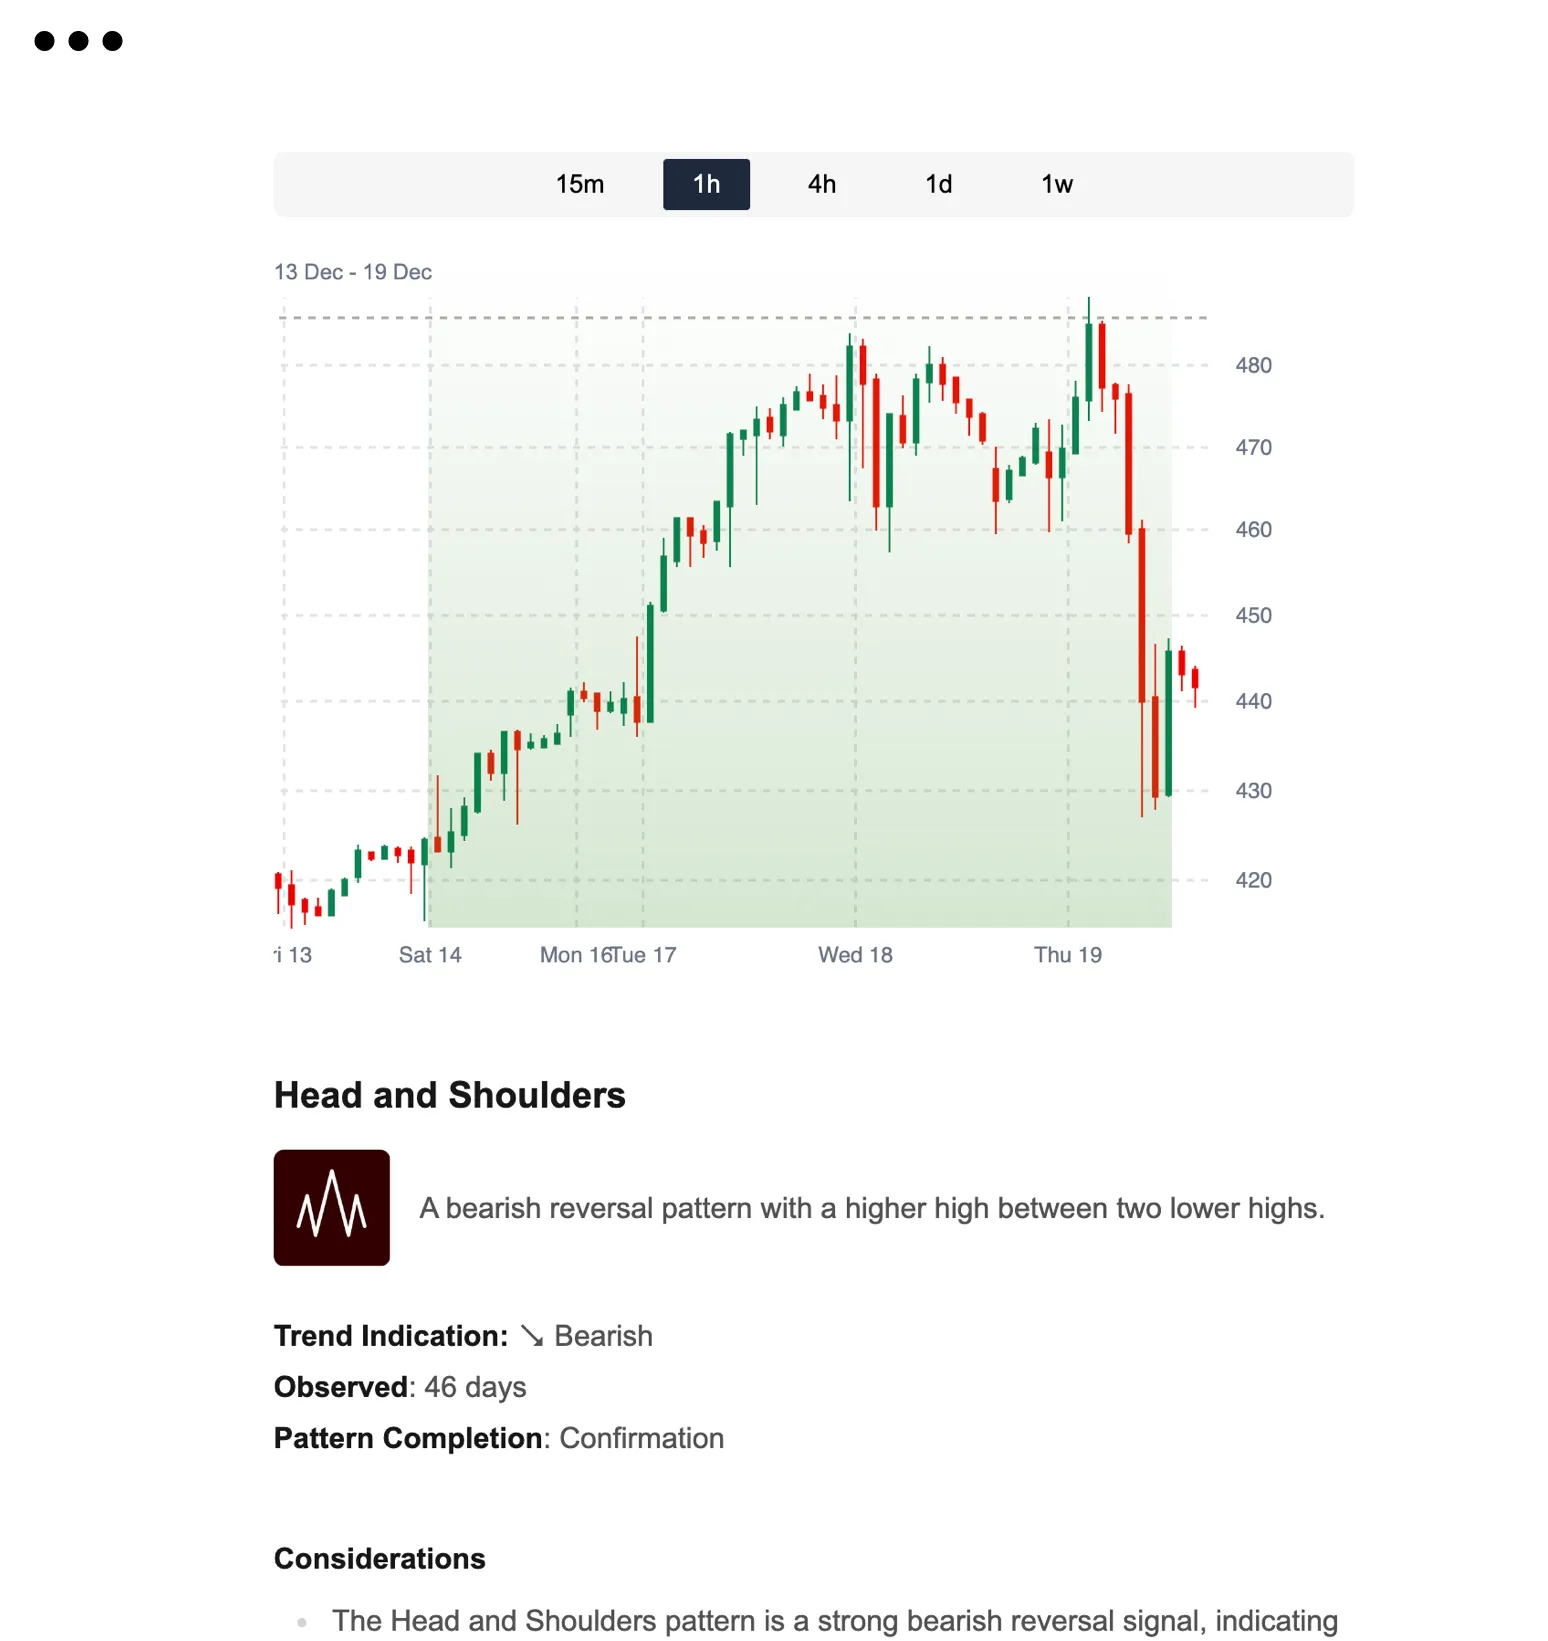This screenshot has height=1641, width=1548.
Task: Click the bullet point beside the Considerations text
Action: click(302, 1622)
